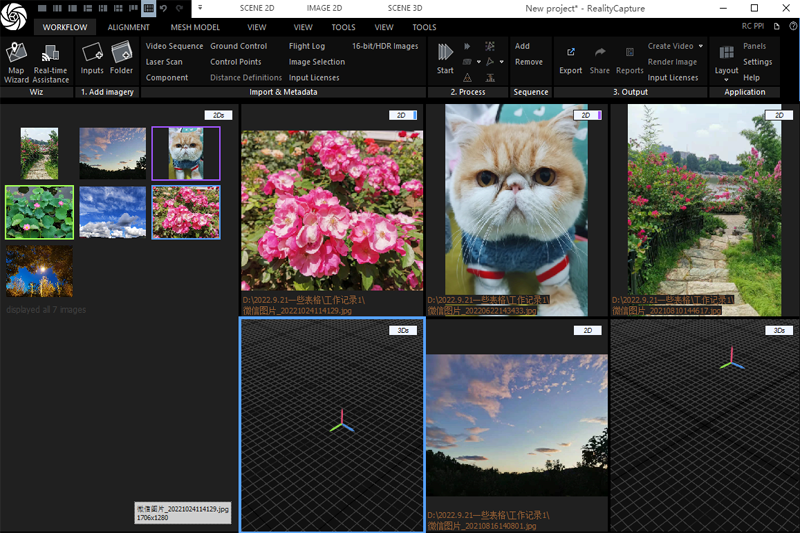Switch to the ALIGNMENT tab
Image resolution: width=800 pixels, height=533 pixels.
click(x=129, y=27)
